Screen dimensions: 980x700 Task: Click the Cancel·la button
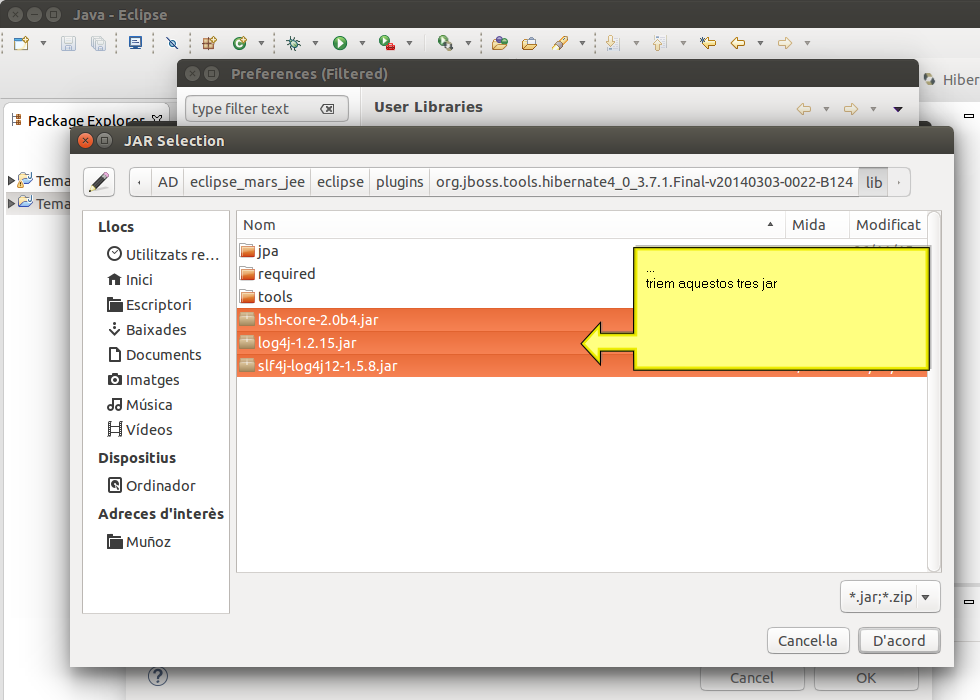click(x=808, y=641)
